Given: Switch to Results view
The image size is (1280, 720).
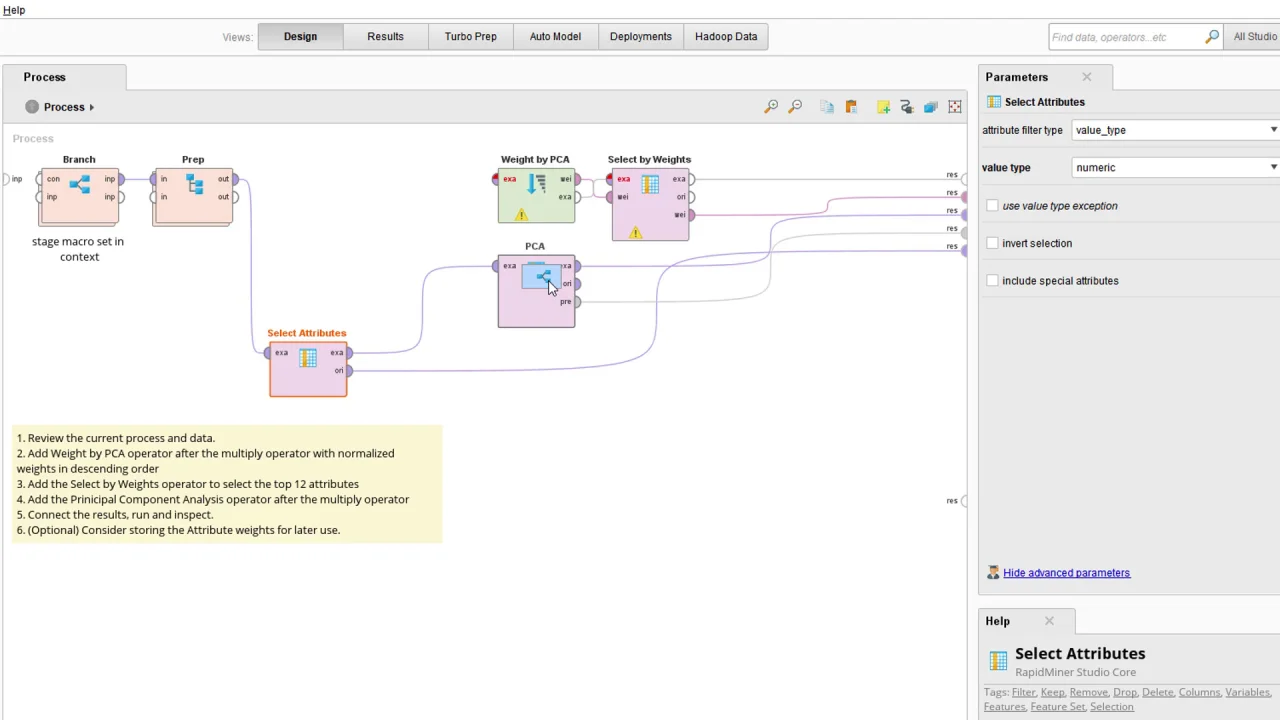Looking at the screenshot, I should 385,37.
